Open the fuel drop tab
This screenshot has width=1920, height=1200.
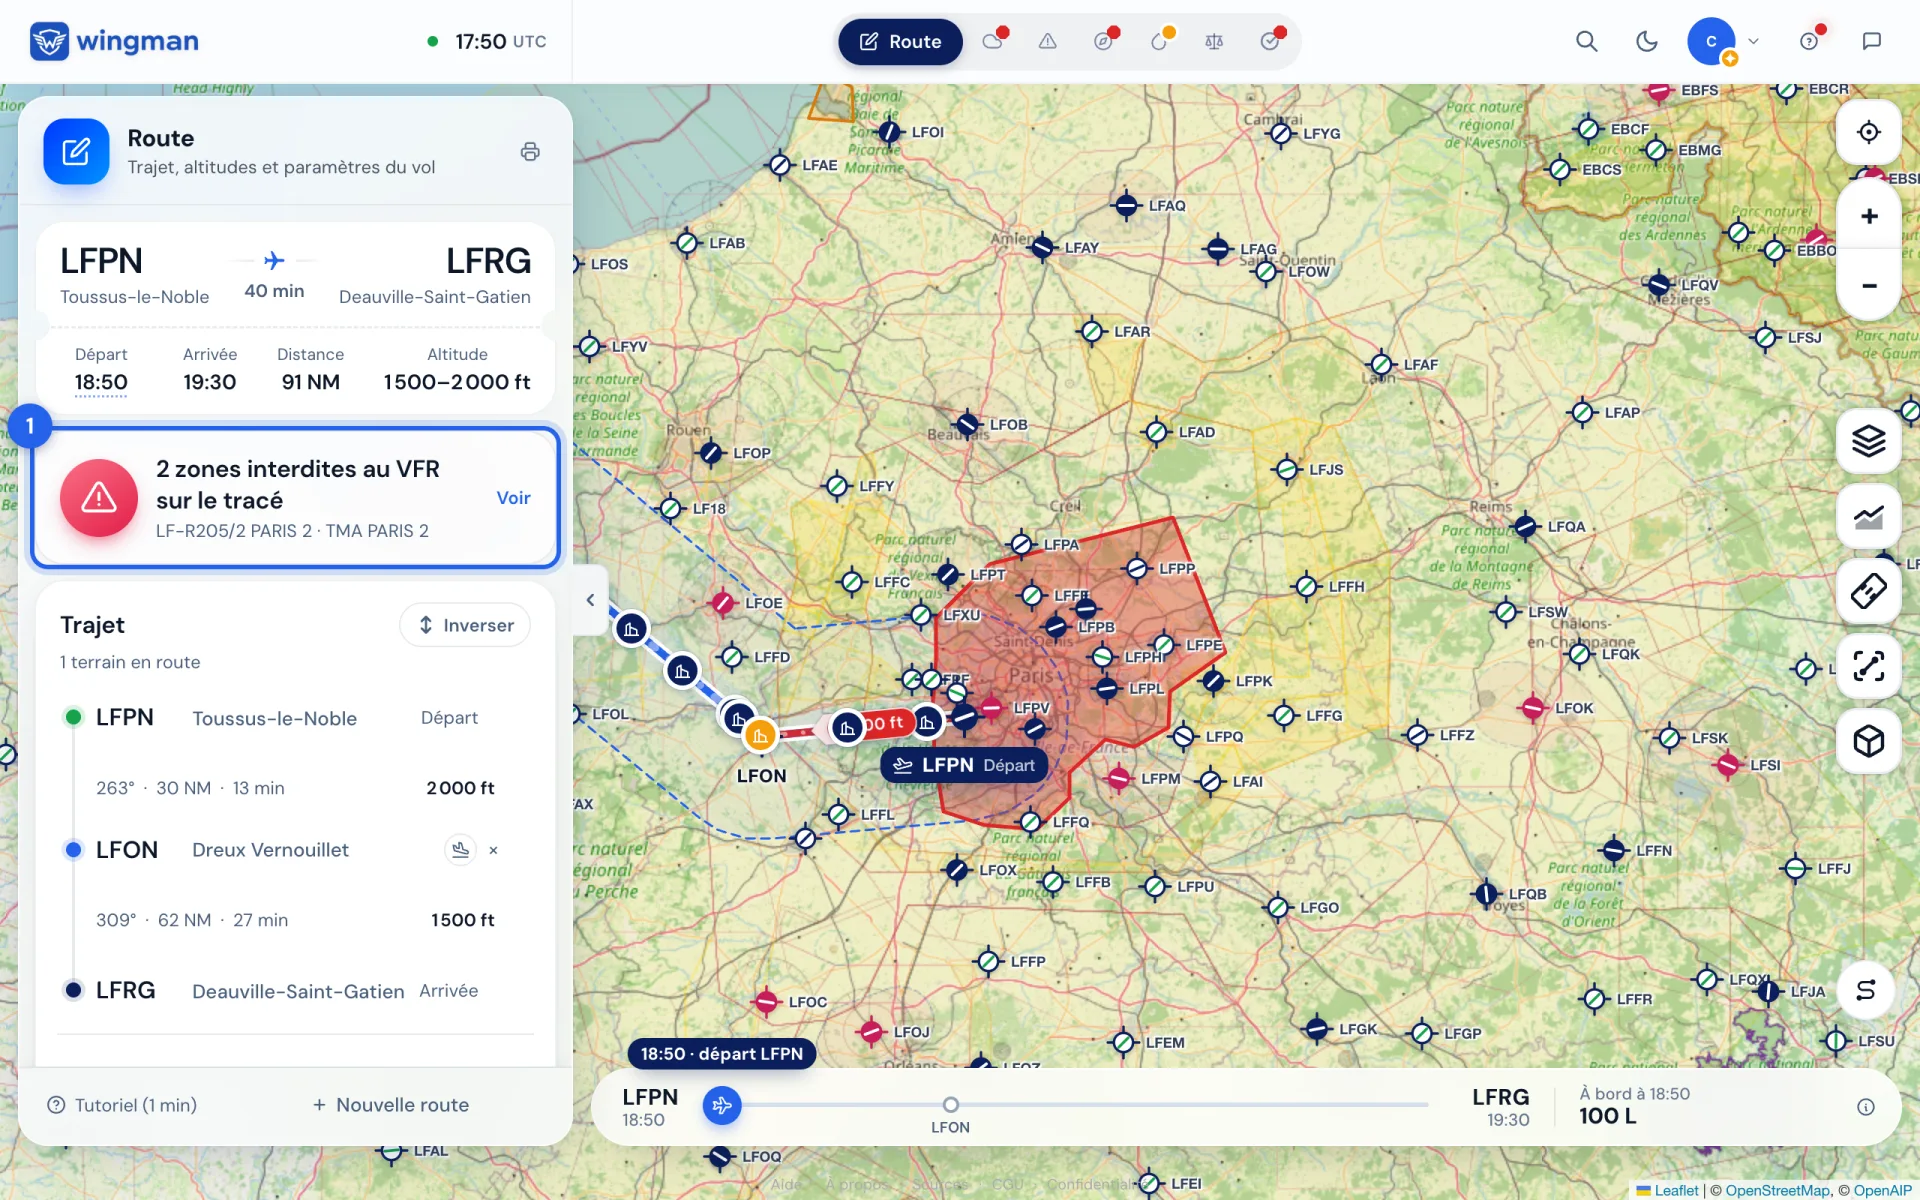point(1159,41)
